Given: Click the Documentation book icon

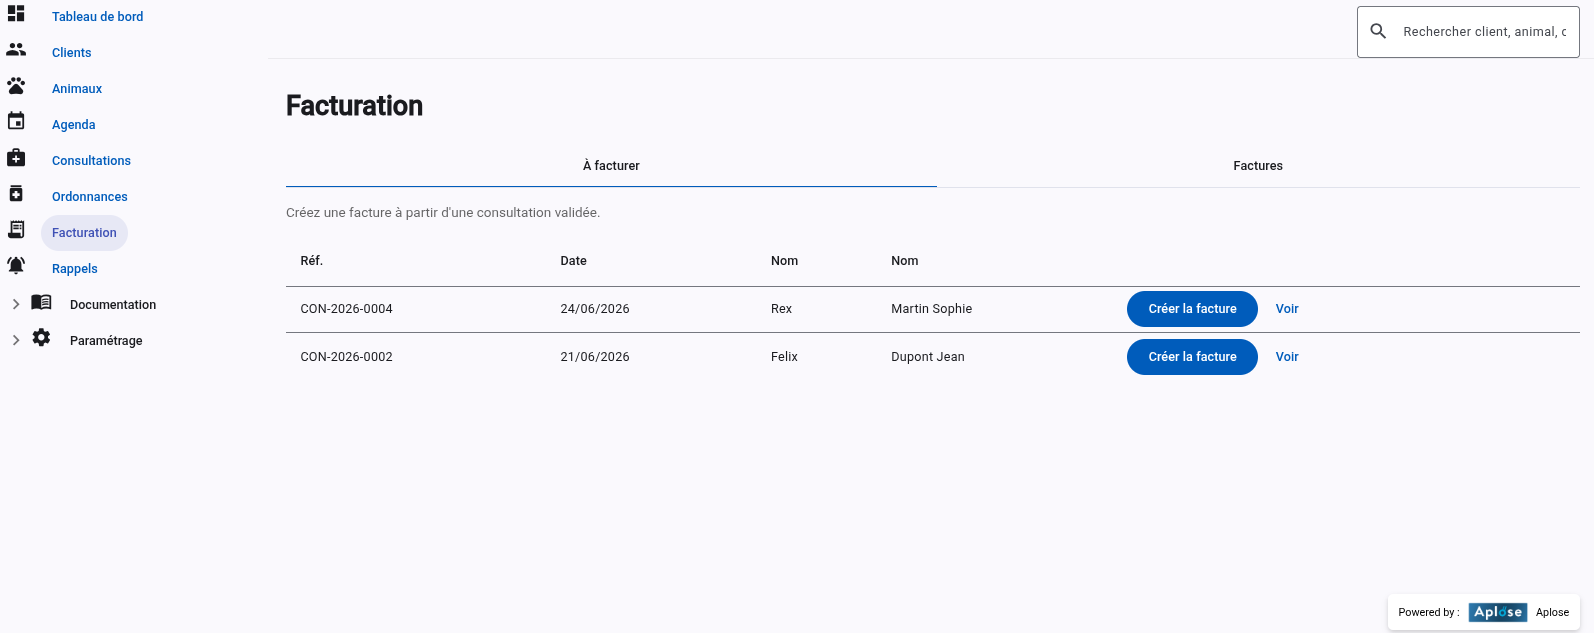Looking at the screenshot, I should pyautogui.click(x=41, y=302).
